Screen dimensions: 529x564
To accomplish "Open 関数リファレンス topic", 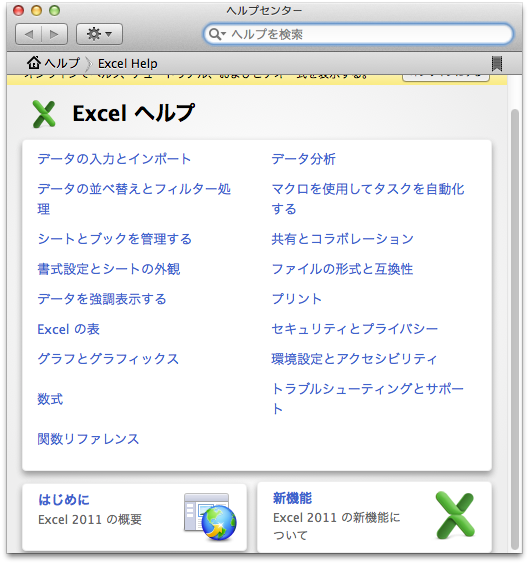I will pos(88,439).
